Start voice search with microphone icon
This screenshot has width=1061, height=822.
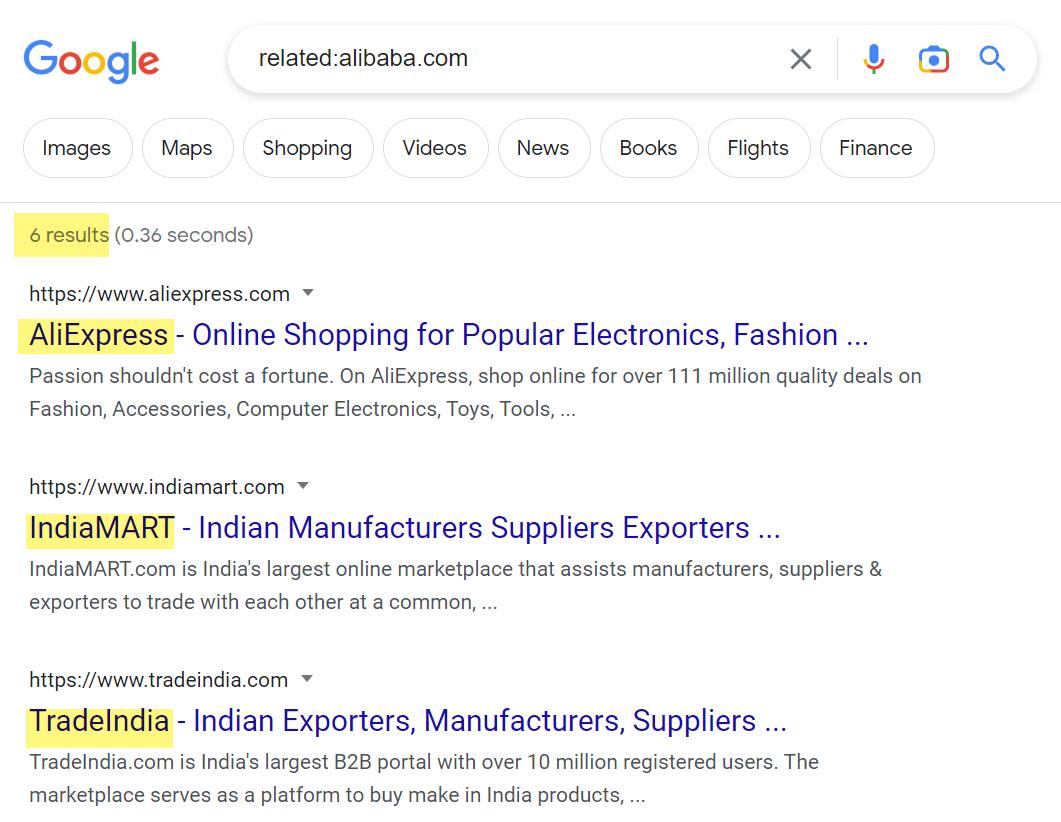point(873,59)
